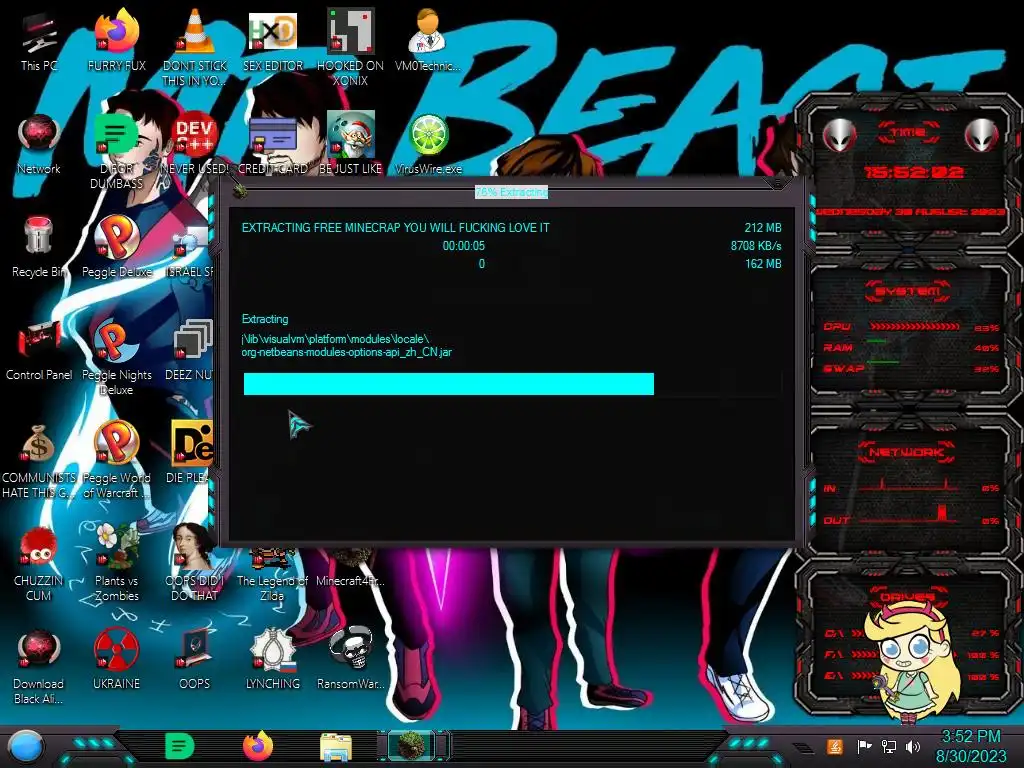Screen dimensions: 1024x768
Task: Click the org-netbeans-modules-options-api_zh_CN.jar file path
Action: pyautogui.click(x=347, y=352)
